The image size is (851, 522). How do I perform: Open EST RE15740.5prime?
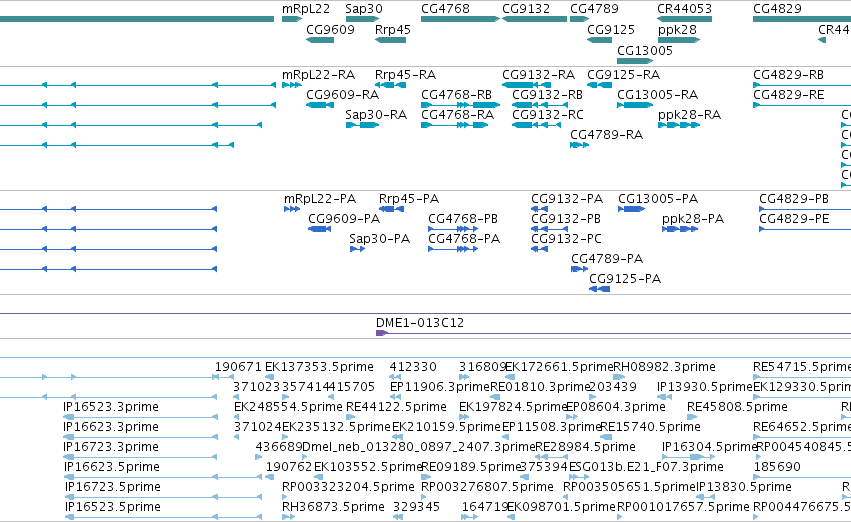pyautogui.click(x=606, y=437)
